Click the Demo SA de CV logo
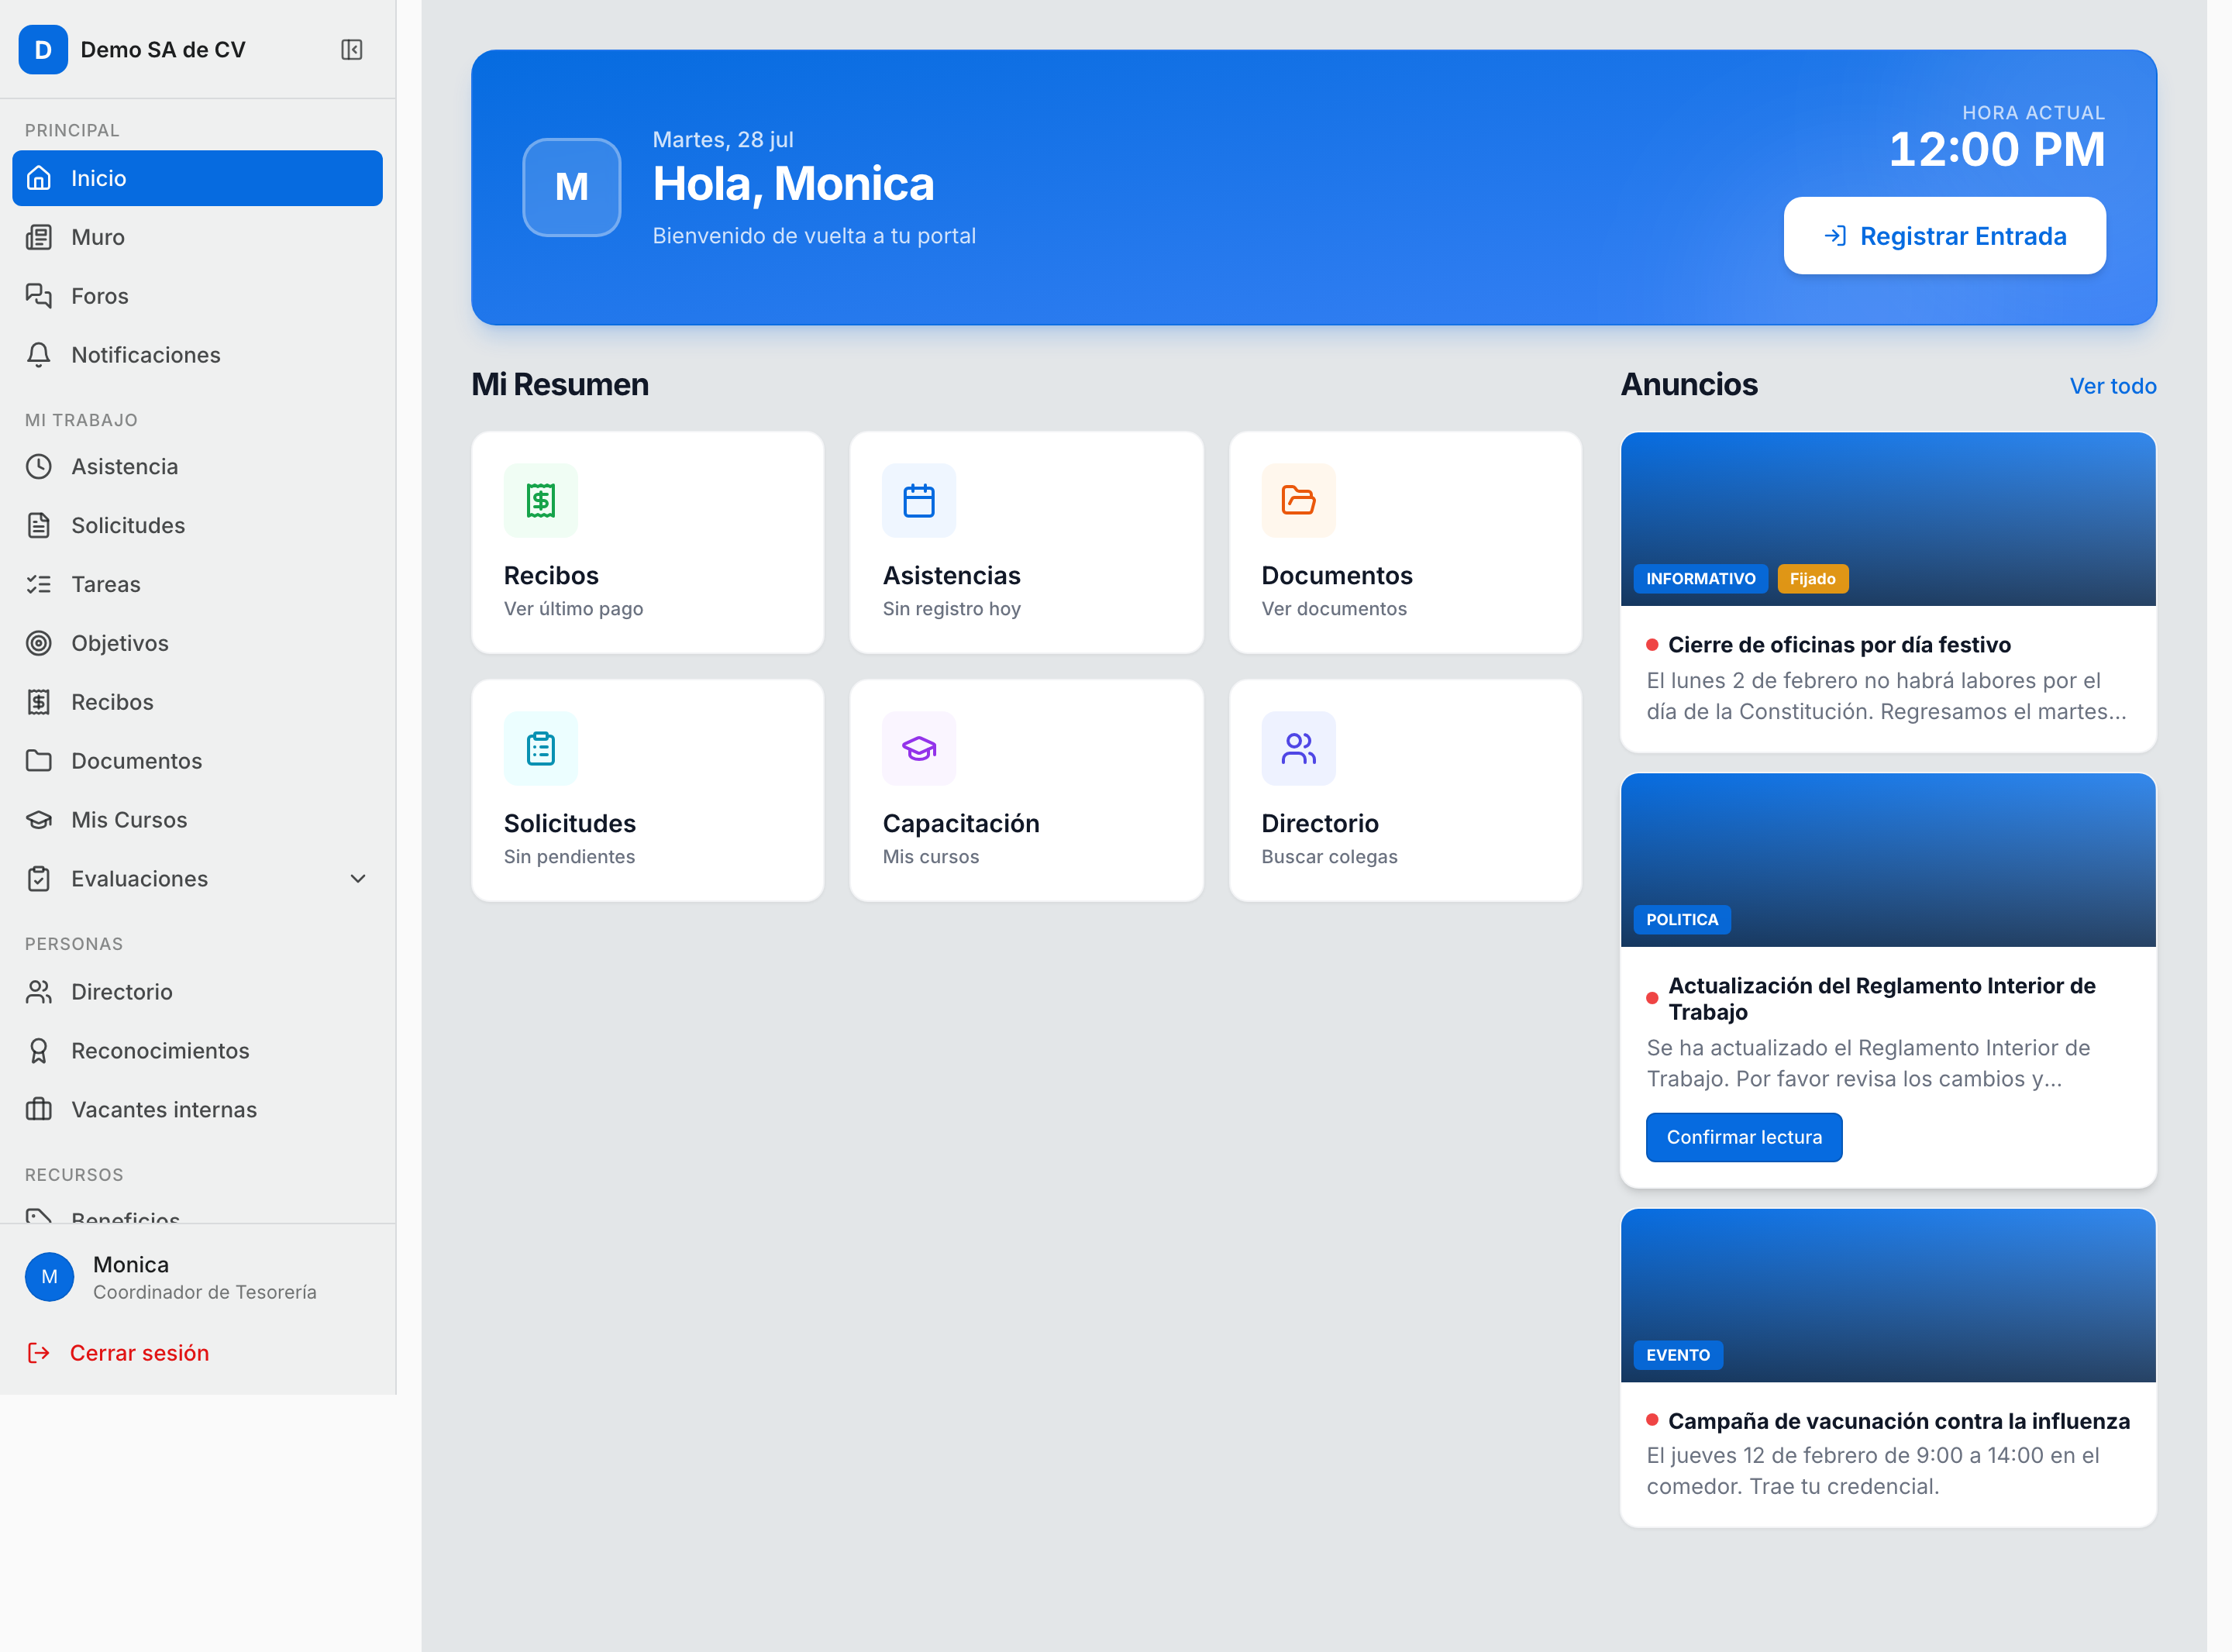 click(x=43, y=50)
